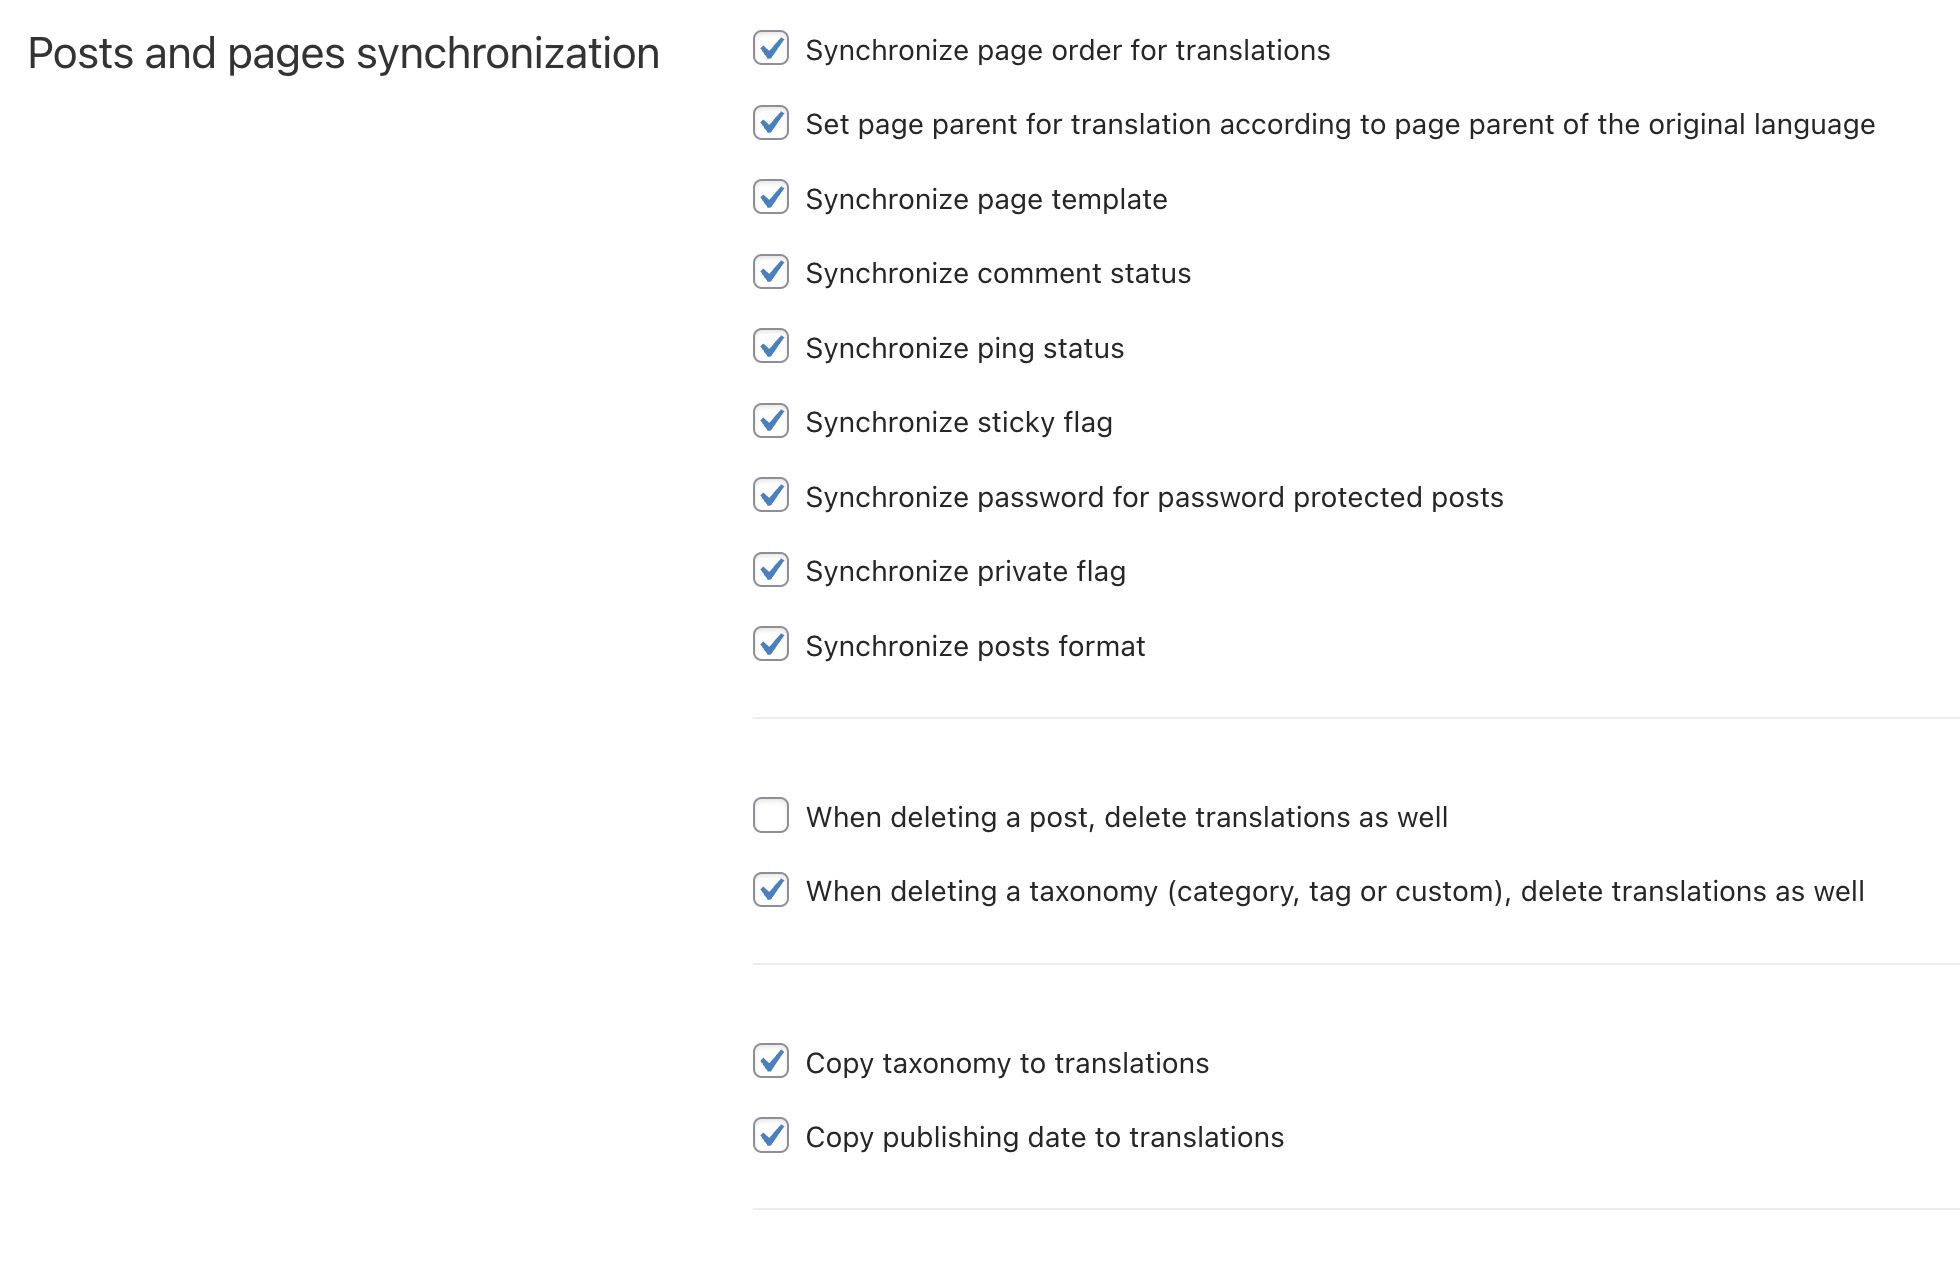
Task: Click the Copy publishing date to translations label
Action: pyautogui.click(x=1045, y=1138)
